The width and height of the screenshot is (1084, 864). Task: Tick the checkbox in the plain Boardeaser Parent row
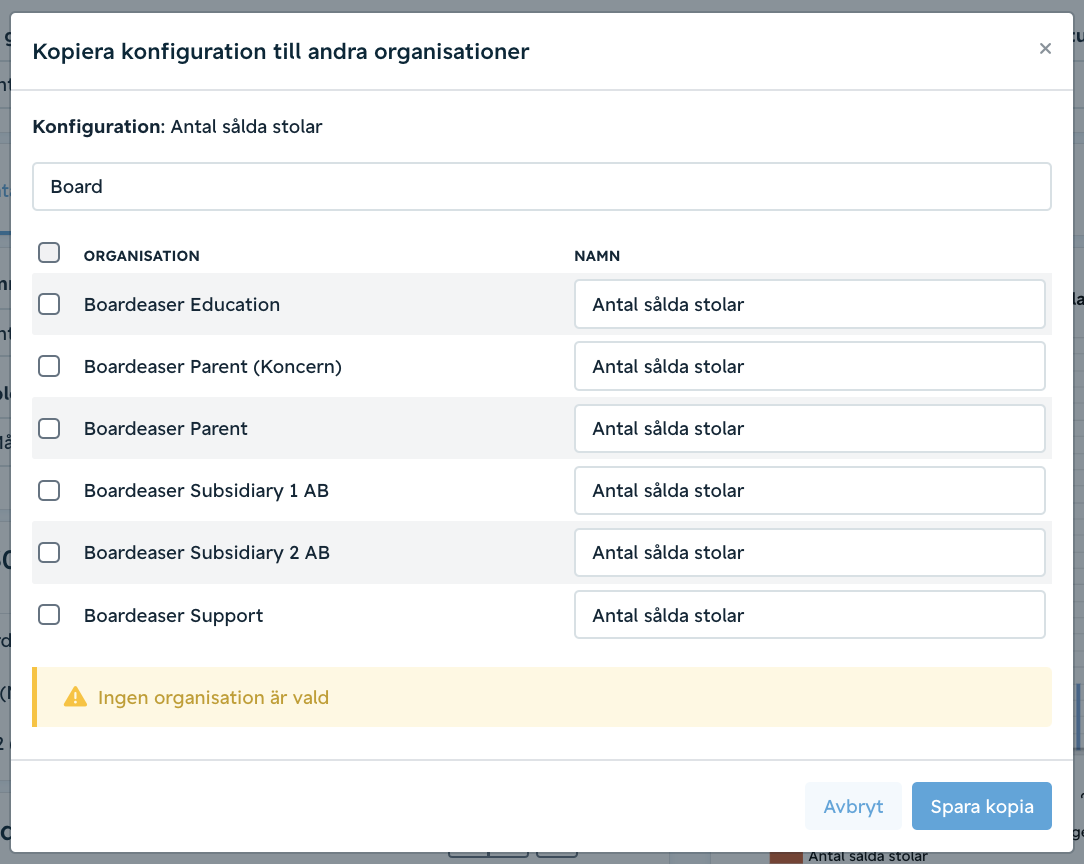49,429
